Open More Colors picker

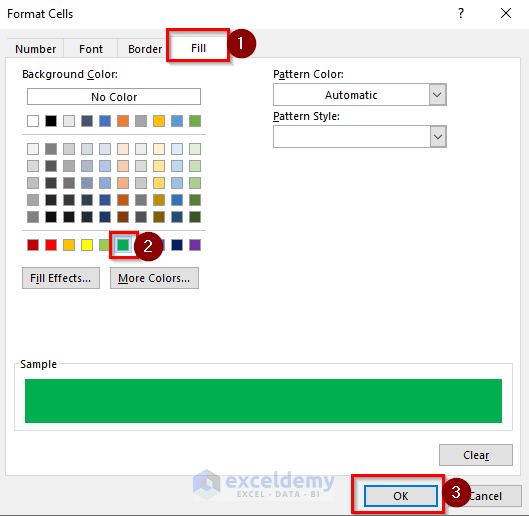coord(154,278)
